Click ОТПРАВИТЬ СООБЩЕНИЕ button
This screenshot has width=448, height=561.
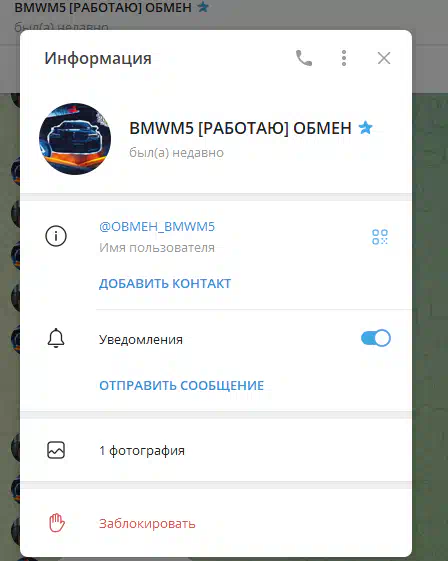pos(181,385)
